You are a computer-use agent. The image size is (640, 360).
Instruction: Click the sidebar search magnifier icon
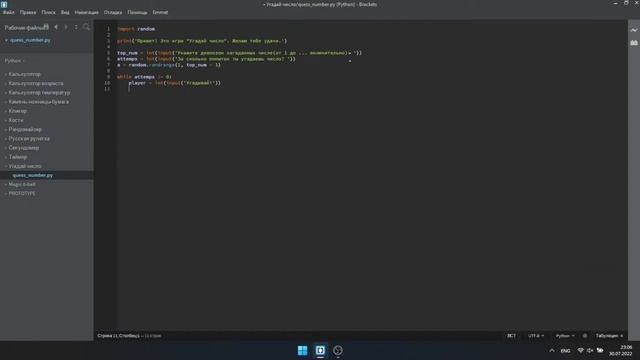[x=86, y=27]
